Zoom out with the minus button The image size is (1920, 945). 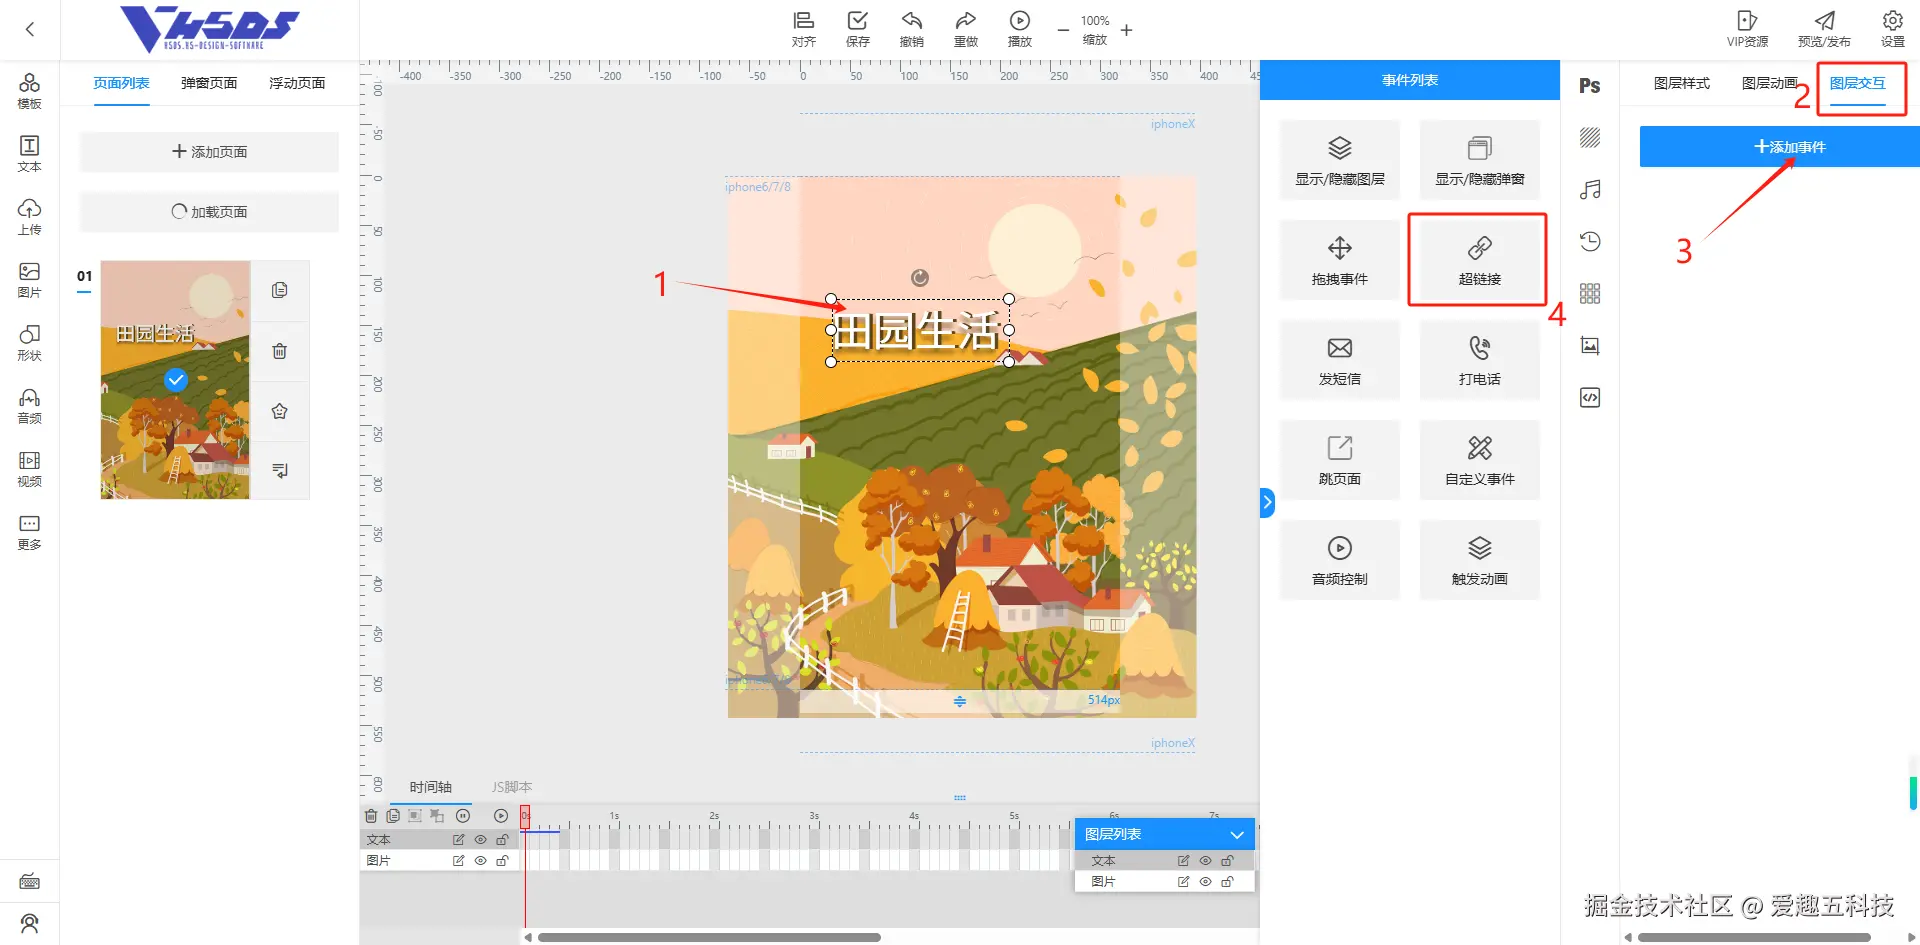click(1063, 30)
